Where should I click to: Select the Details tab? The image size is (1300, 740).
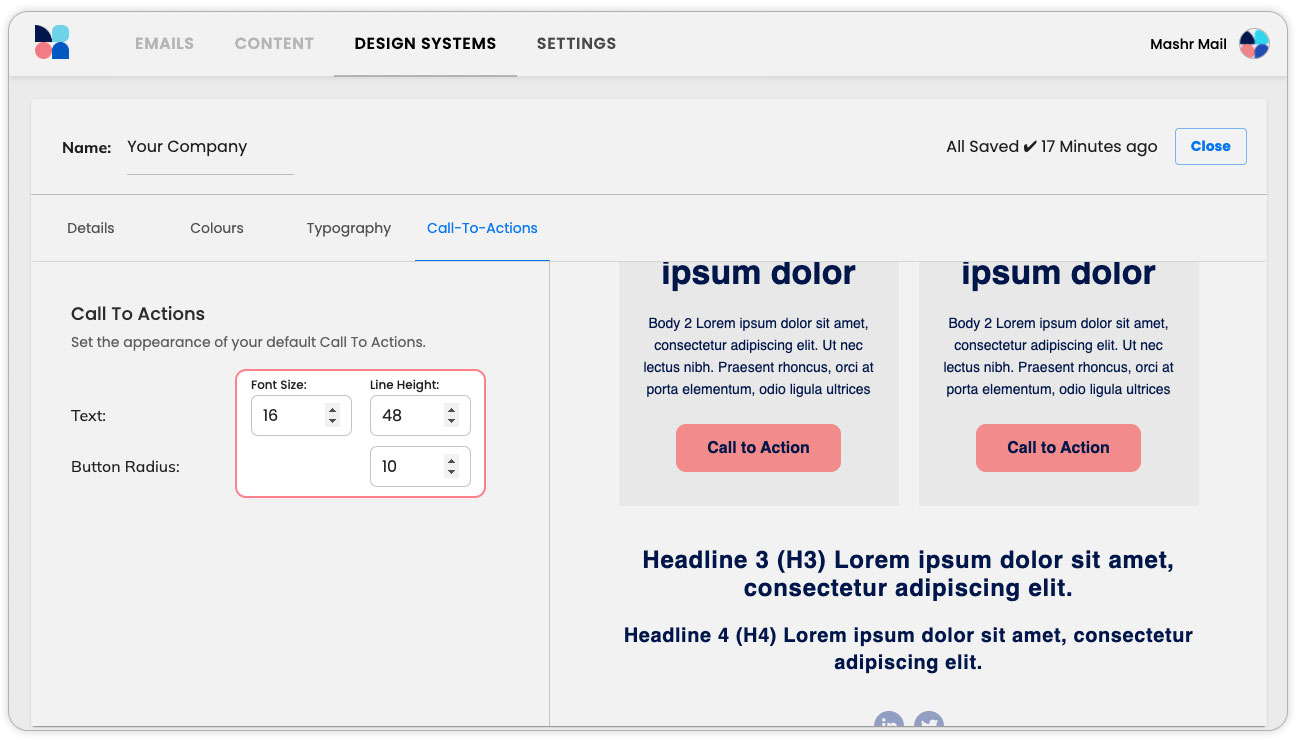(x=91, y=228)
